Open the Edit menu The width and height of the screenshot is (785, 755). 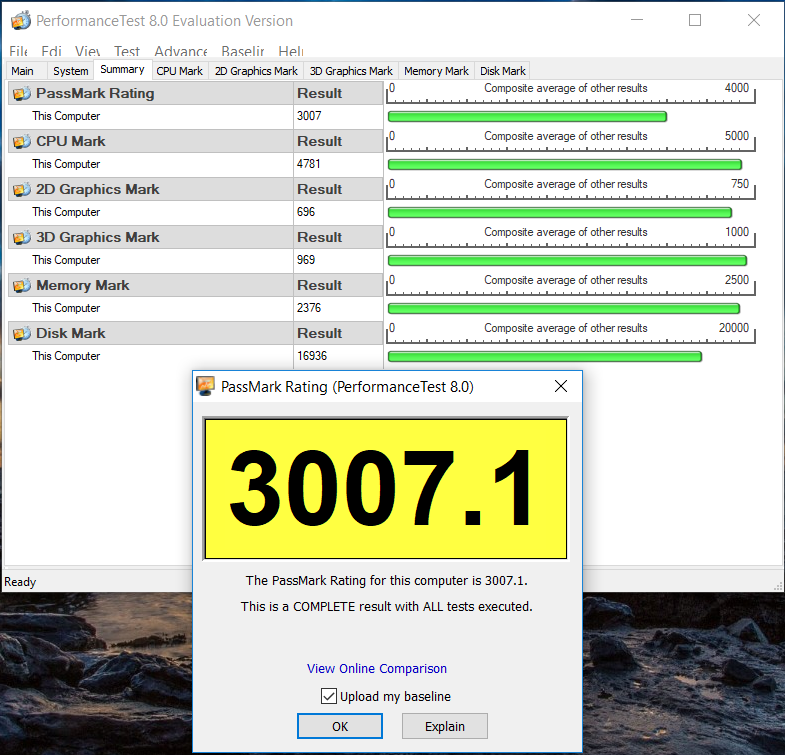(x=51, y=51)
